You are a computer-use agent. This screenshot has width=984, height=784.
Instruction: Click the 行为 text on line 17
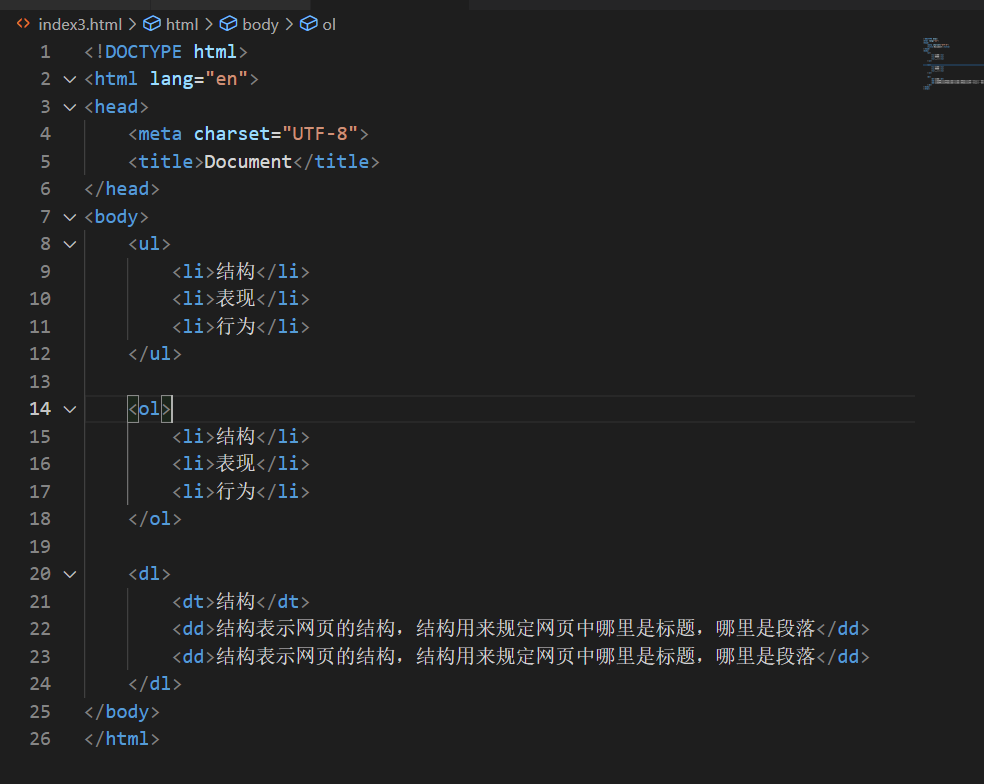(x=235, y=491)
